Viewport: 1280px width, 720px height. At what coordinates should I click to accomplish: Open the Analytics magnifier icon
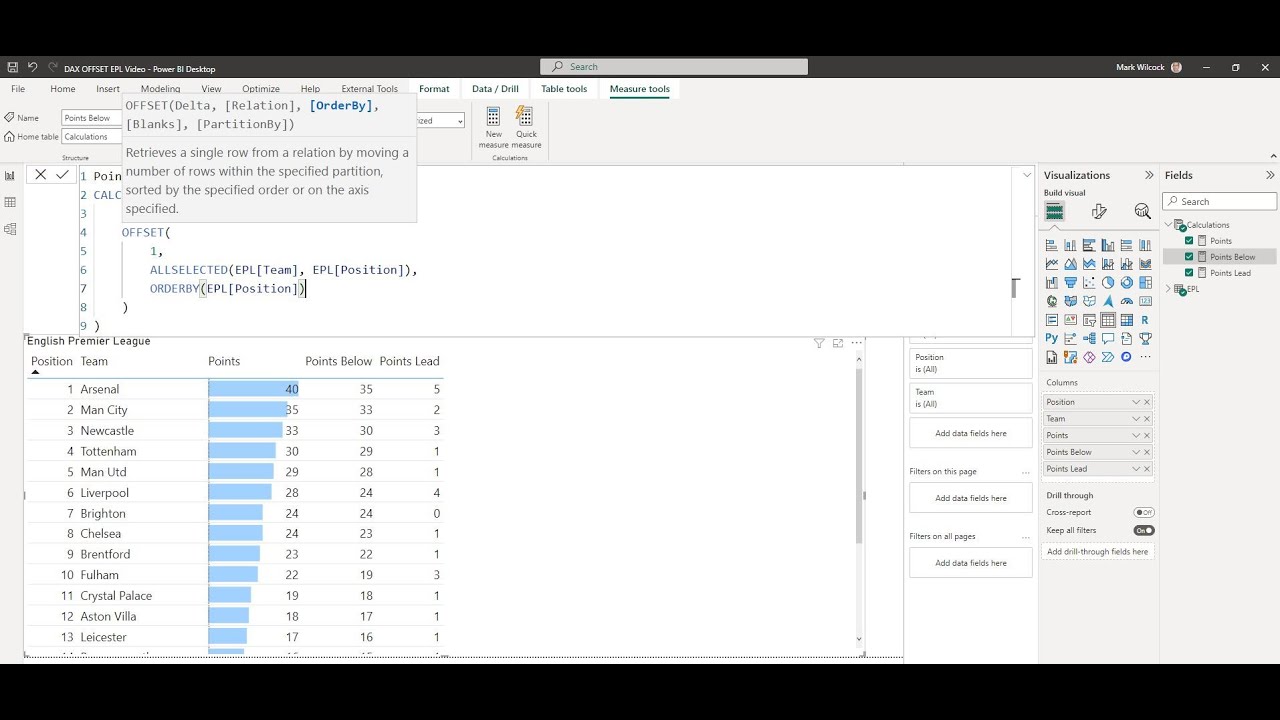[x=1142, y=211]
